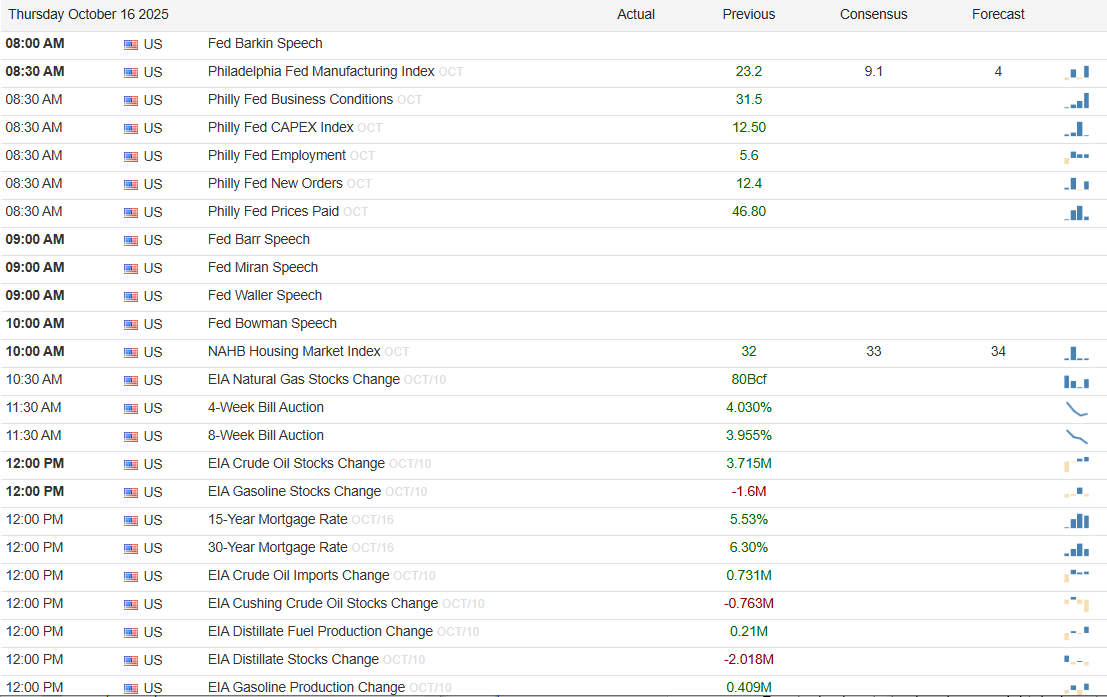This screenshot has height=697, width=1107.
Task: Open chart icon for 15-Year Mortgage Rate
Action: (x=1077, y=520)
